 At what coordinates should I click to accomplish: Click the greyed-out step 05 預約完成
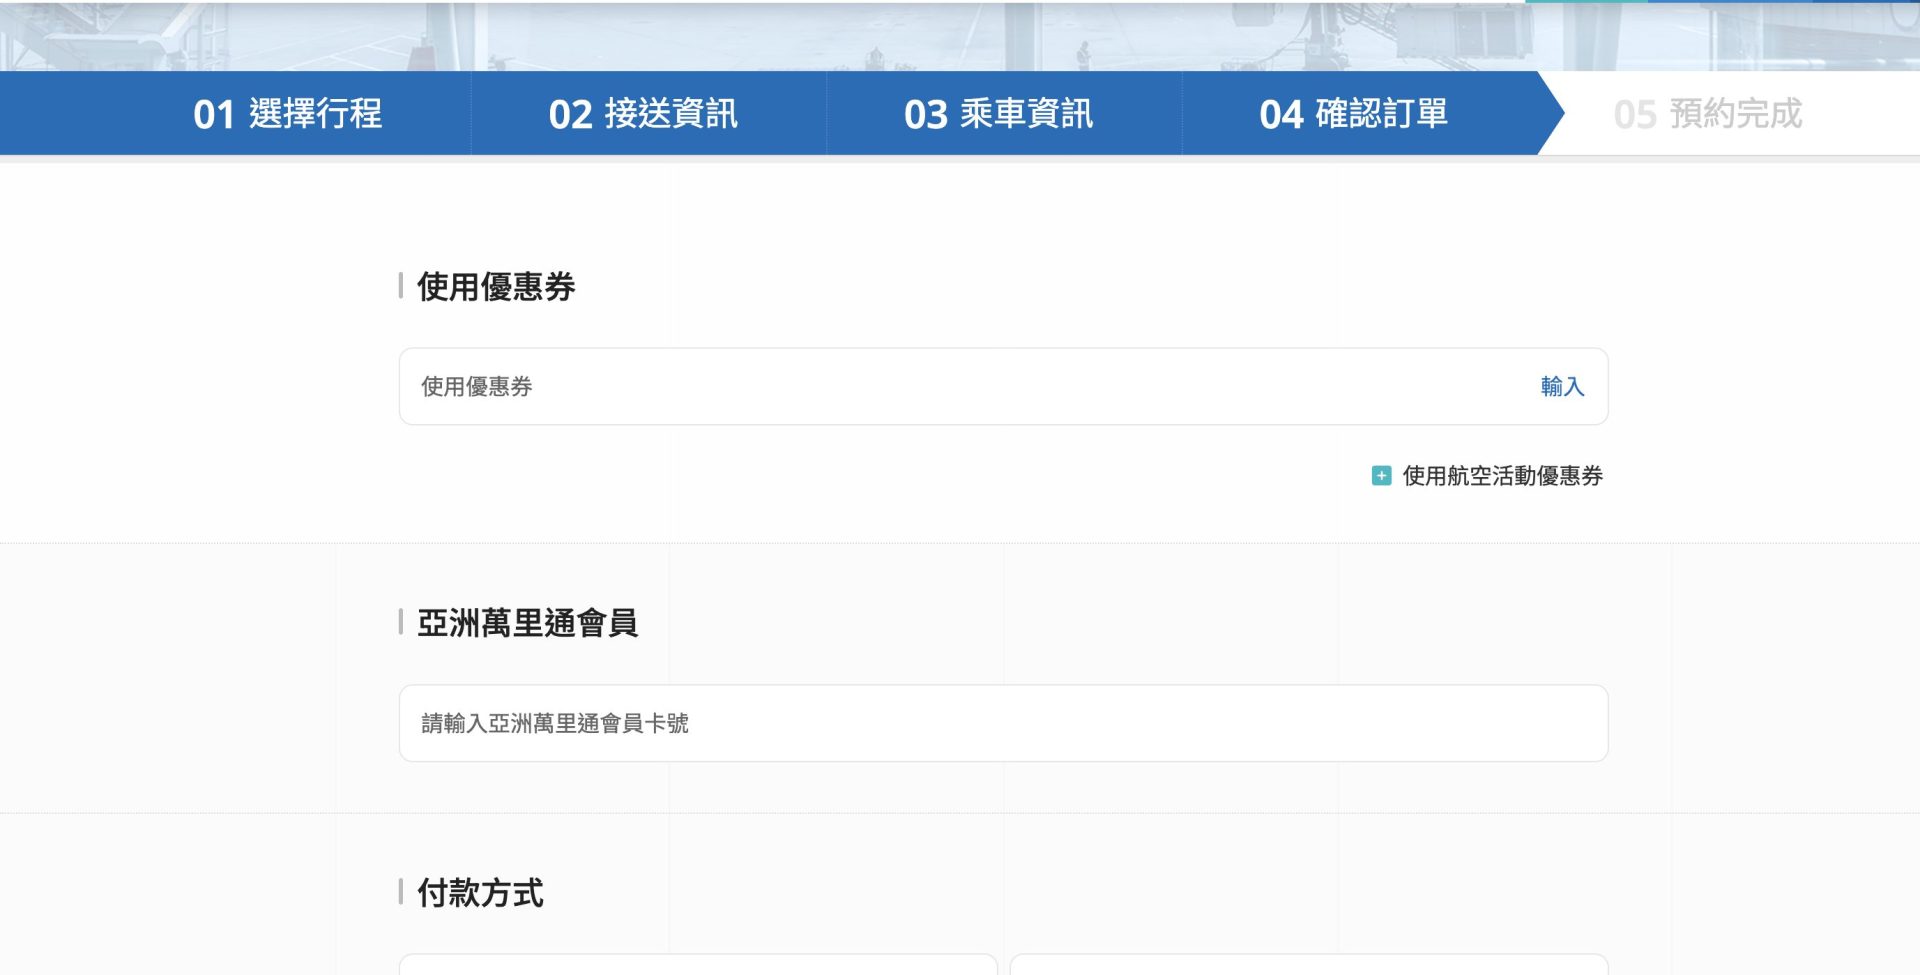[1707, 114]
